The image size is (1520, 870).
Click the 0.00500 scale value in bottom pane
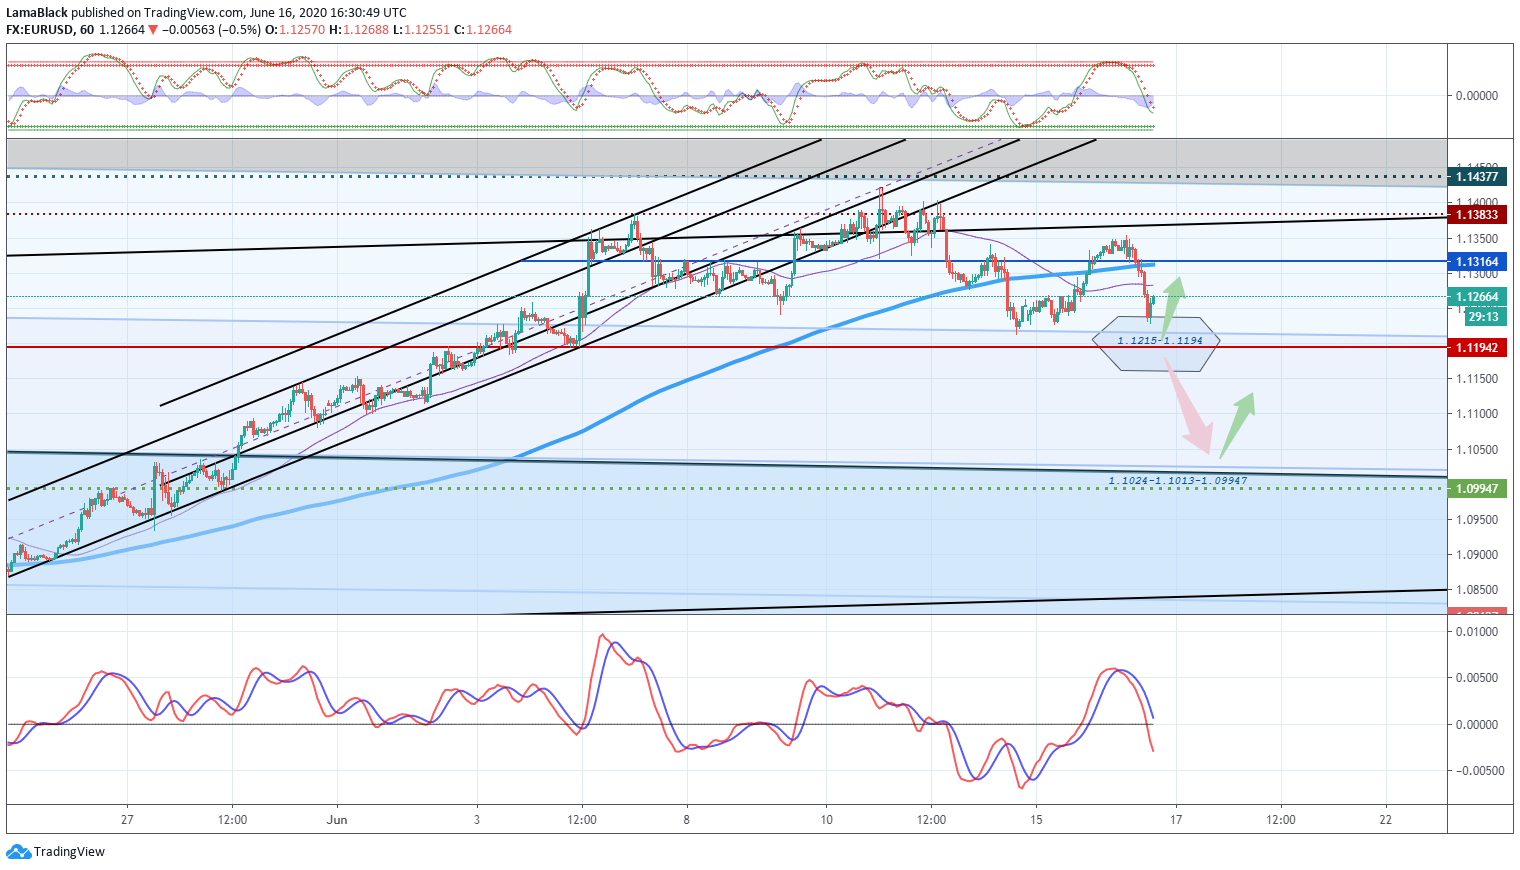click(1477, 678)
